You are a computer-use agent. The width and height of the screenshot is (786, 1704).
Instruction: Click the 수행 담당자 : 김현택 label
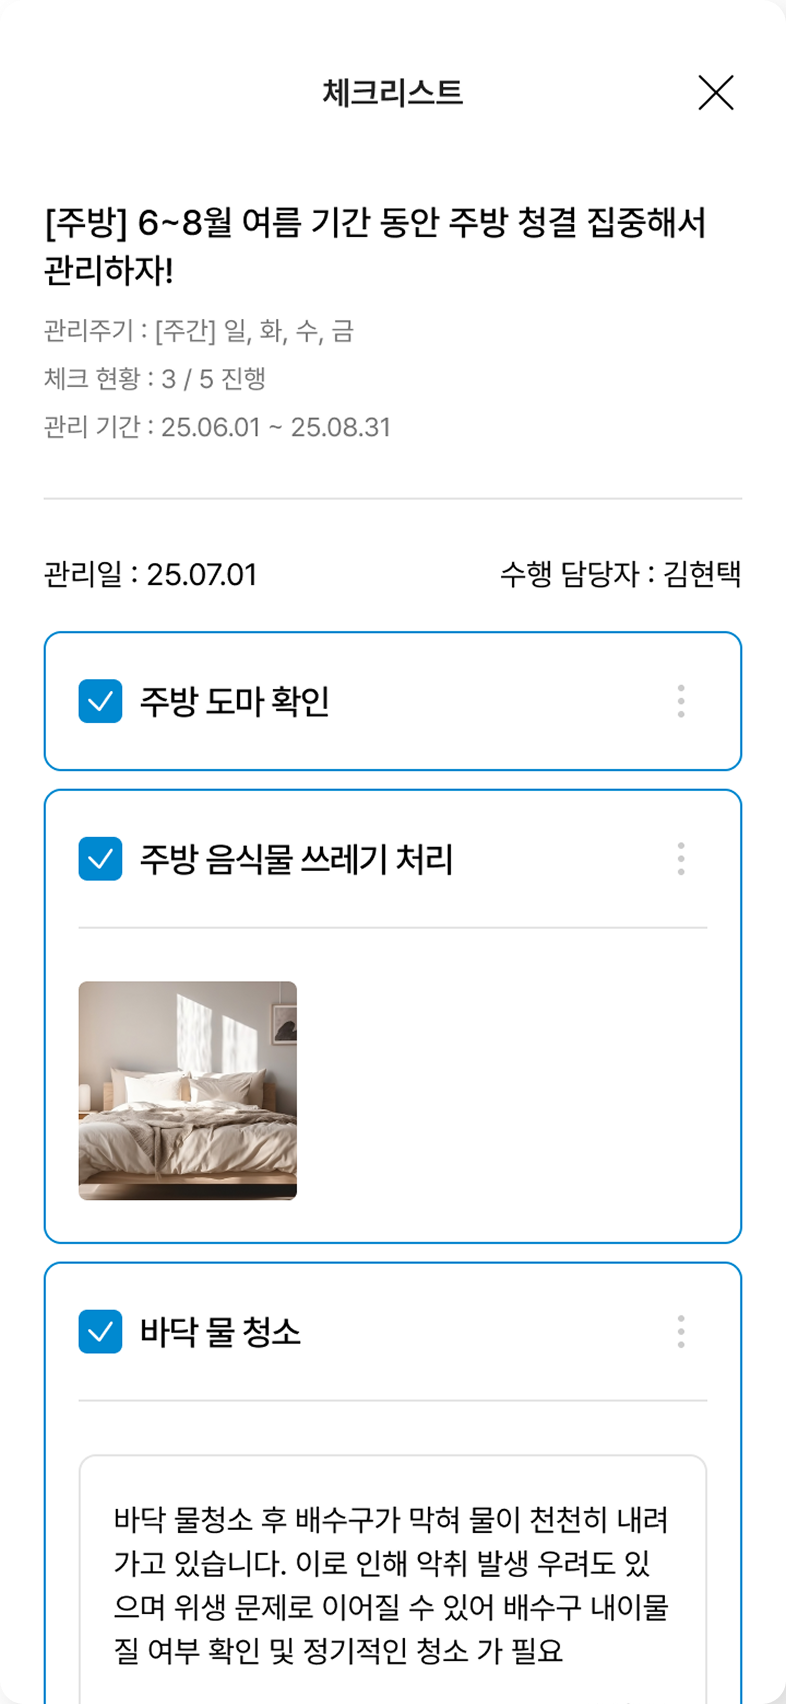click(x=620, y=575)
